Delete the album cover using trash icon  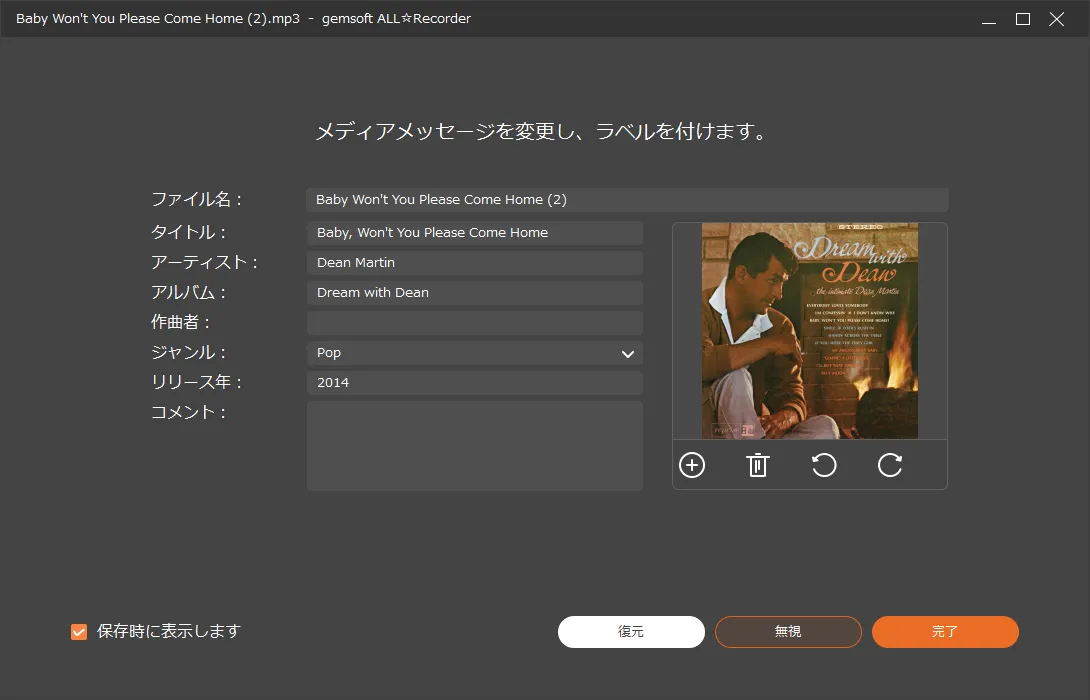[x=758, y=465]
